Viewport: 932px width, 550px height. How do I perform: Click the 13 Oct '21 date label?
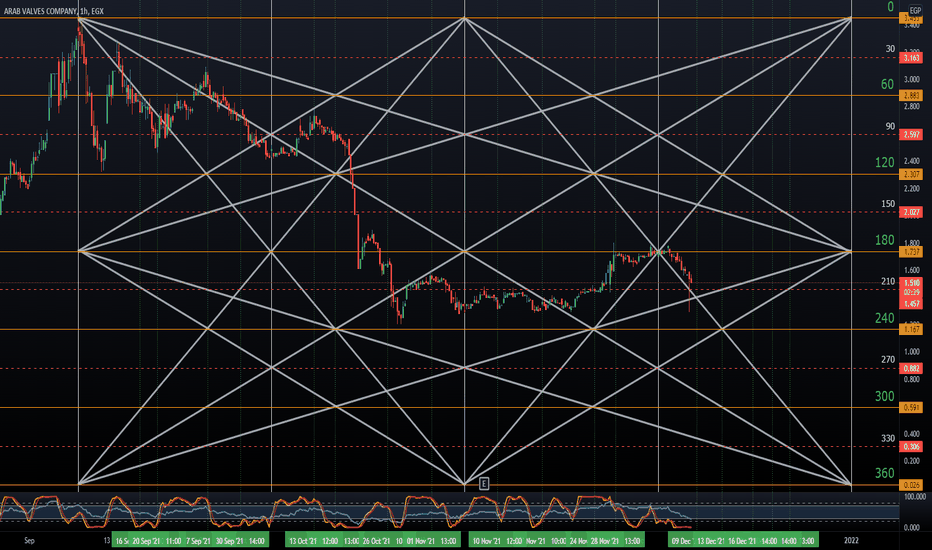click(x=303, y=541)
